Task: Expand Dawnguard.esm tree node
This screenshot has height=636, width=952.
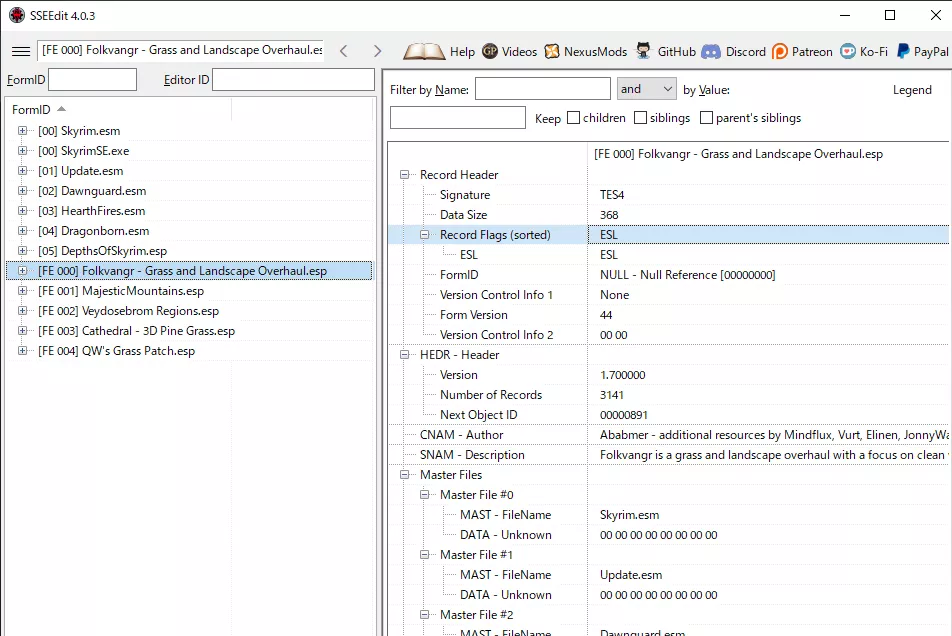Action: click(x=22, y=191)
